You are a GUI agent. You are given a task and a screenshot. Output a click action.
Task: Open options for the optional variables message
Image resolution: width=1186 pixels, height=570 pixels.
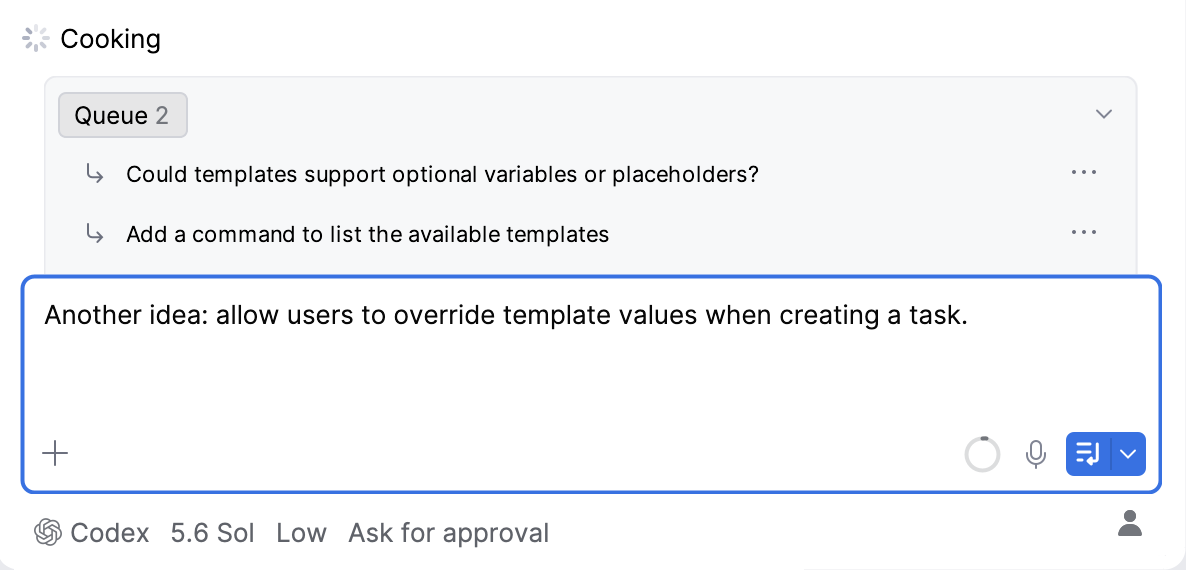point(1084,173)
